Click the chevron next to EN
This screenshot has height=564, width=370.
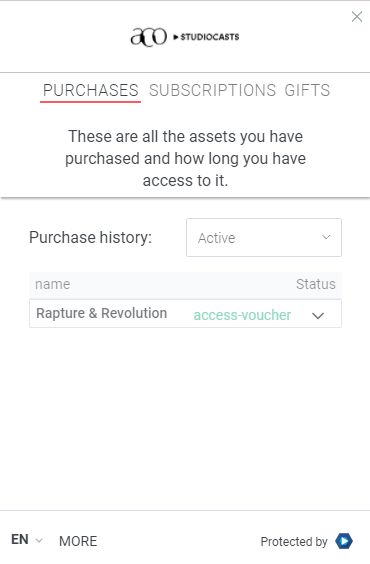39,540
